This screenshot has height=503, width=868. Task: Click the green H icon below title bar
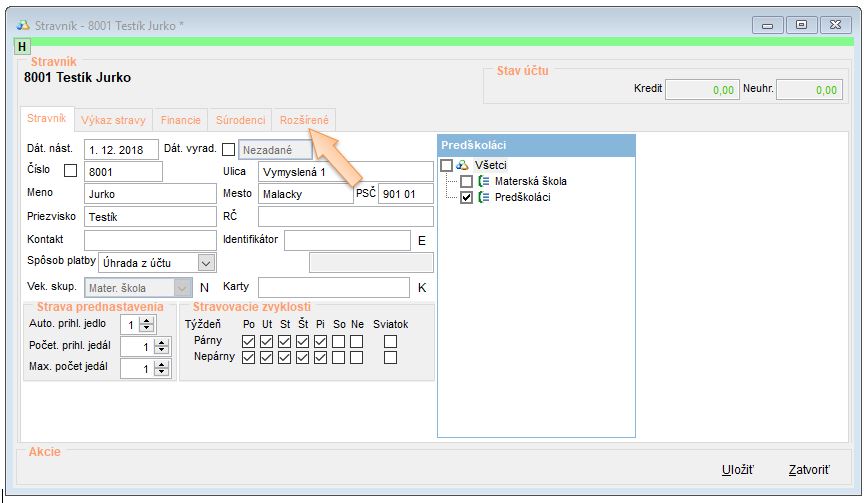coord(22,47)
